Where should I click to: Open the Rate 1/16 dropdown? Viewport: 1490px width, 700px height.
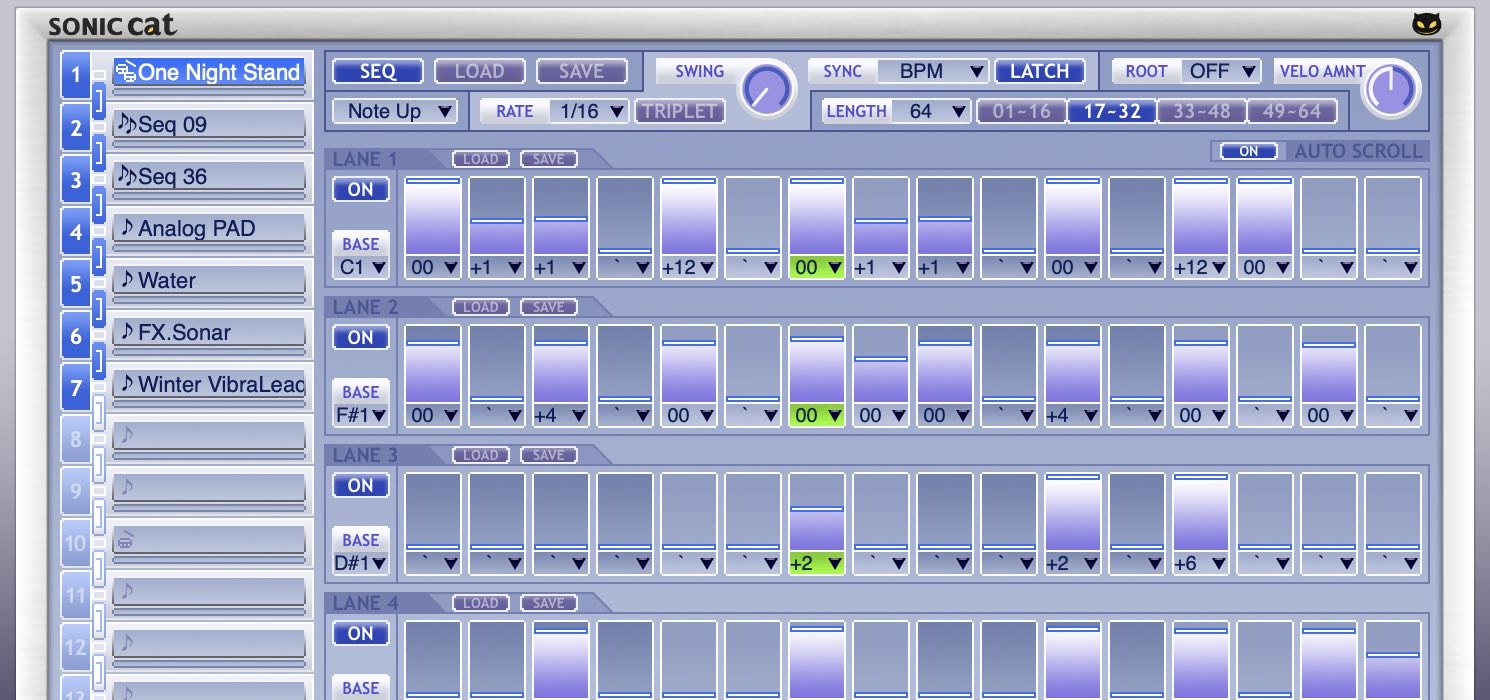(x=588, y=111)
